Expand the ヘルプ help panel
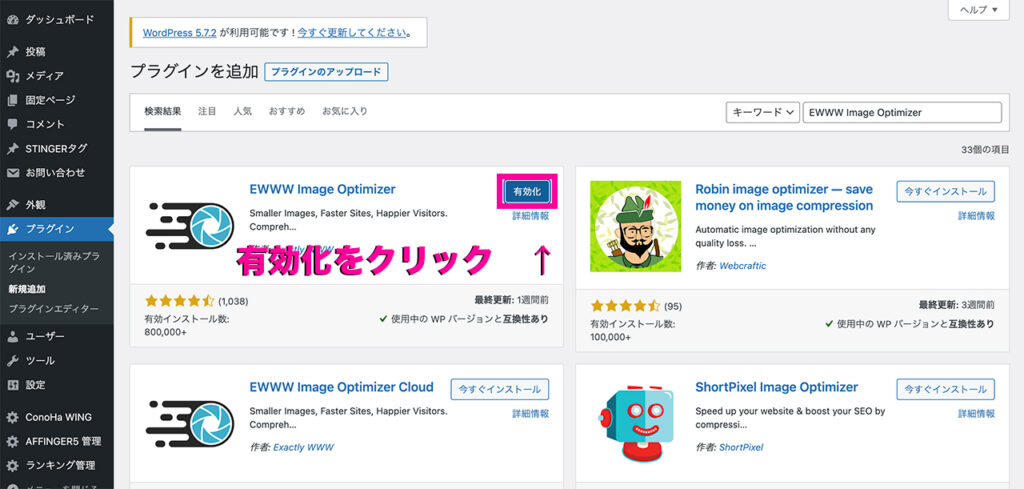This screenshot has height=489, width=1024. click(978, 9)
